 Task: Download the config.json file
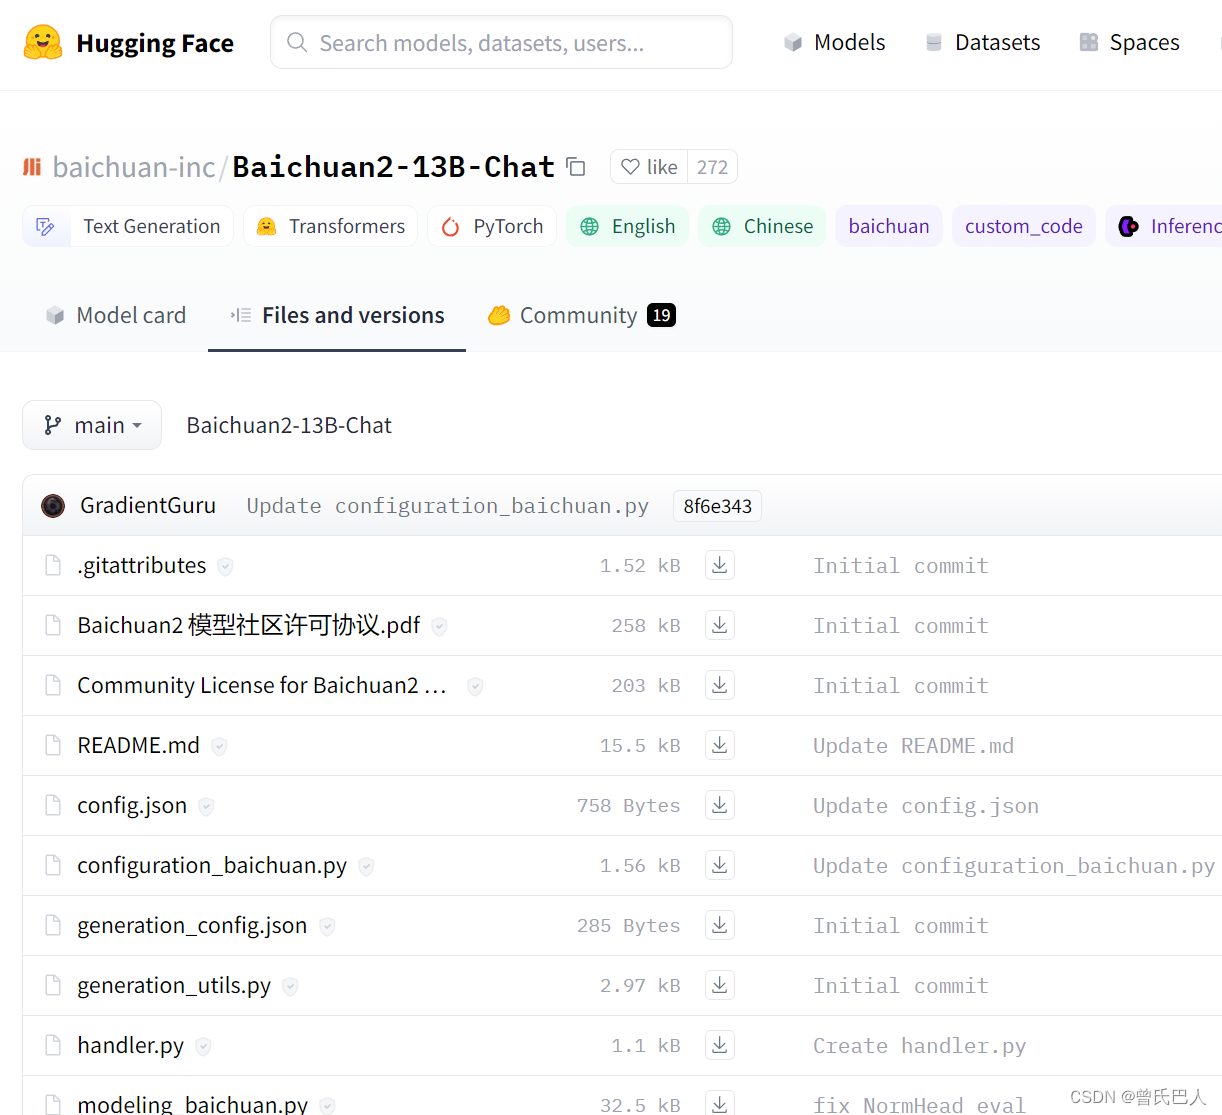[720, 805]
